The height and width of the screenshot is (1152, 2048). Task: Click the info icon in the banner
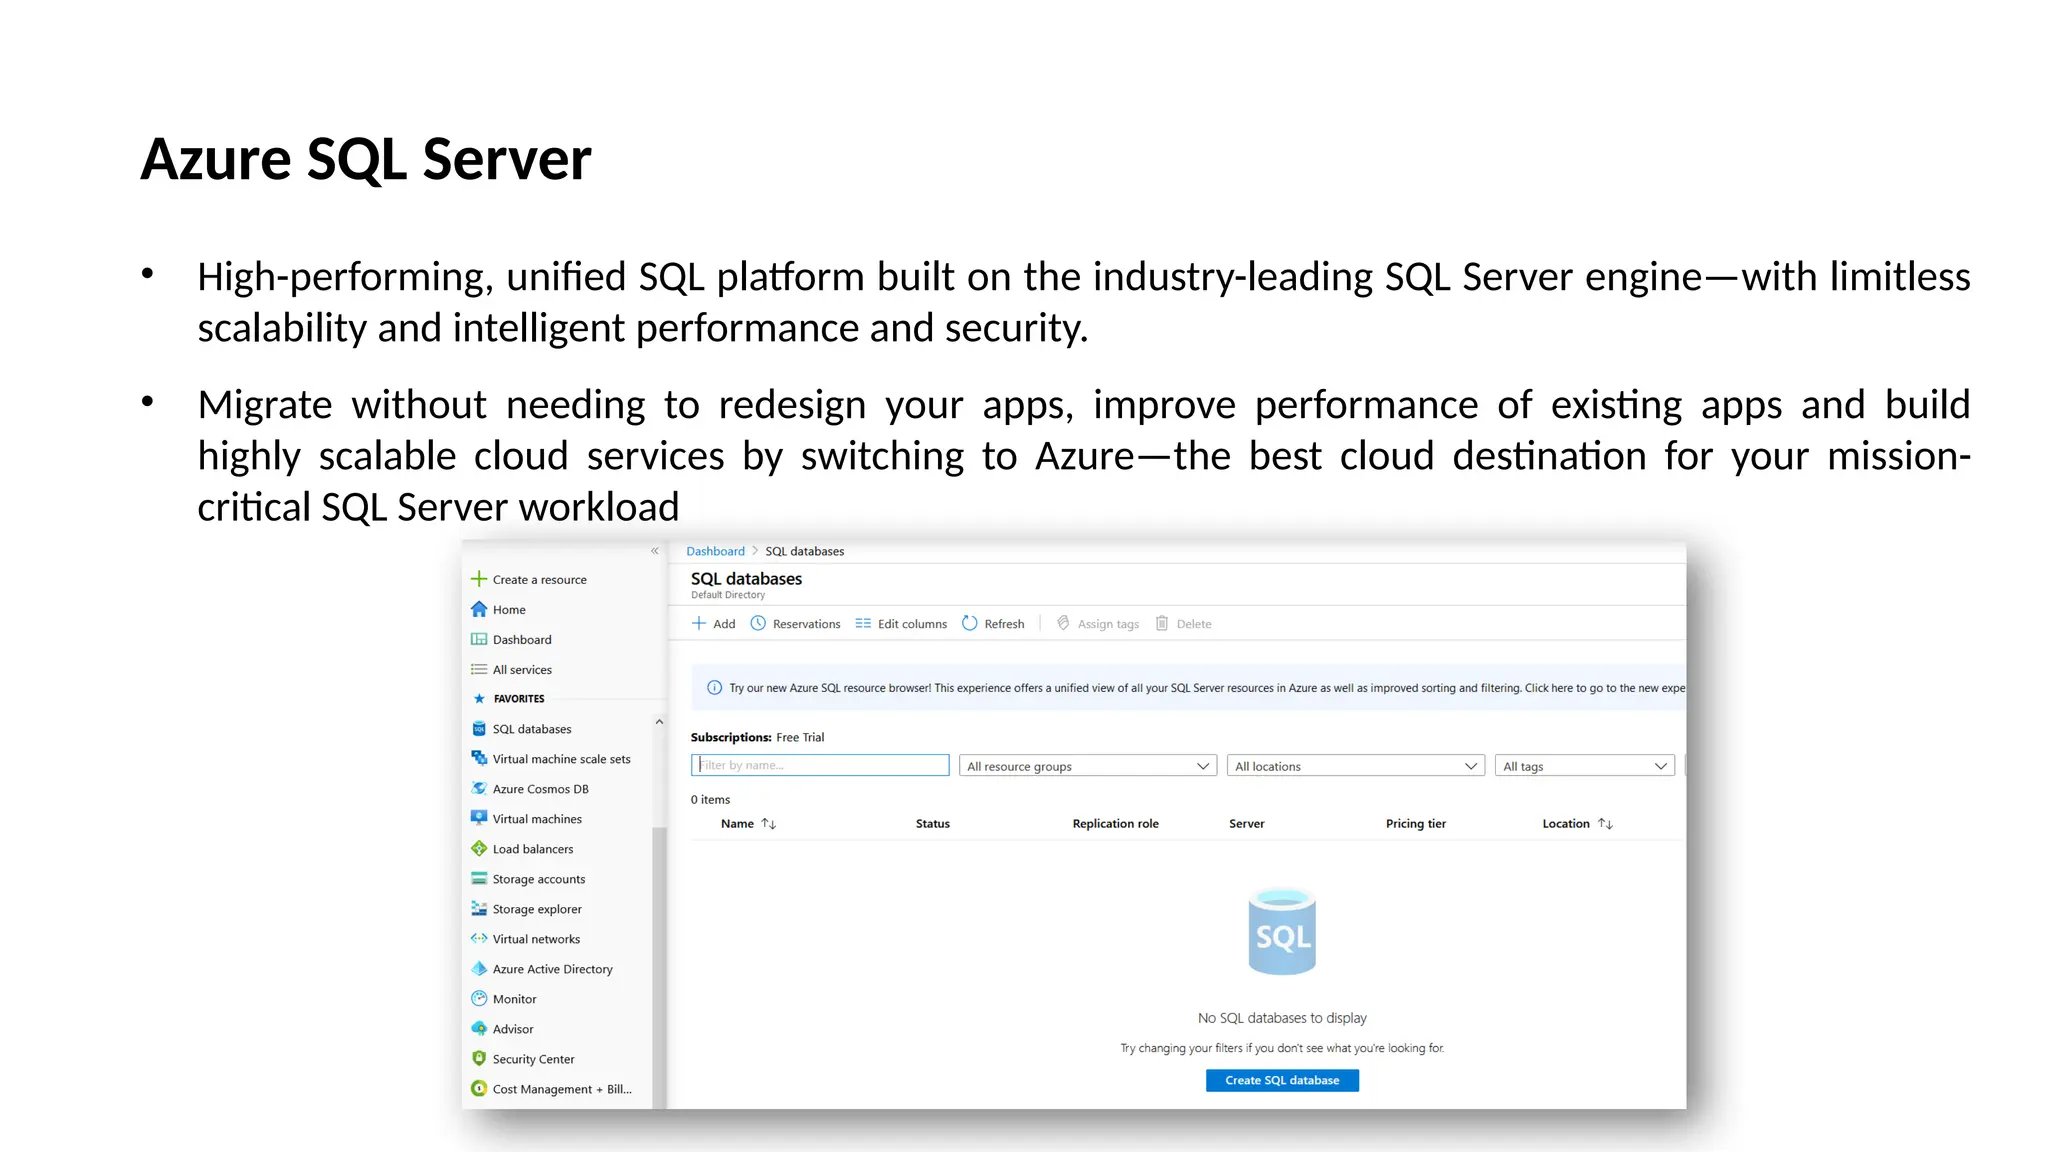(x=714, y=688)
